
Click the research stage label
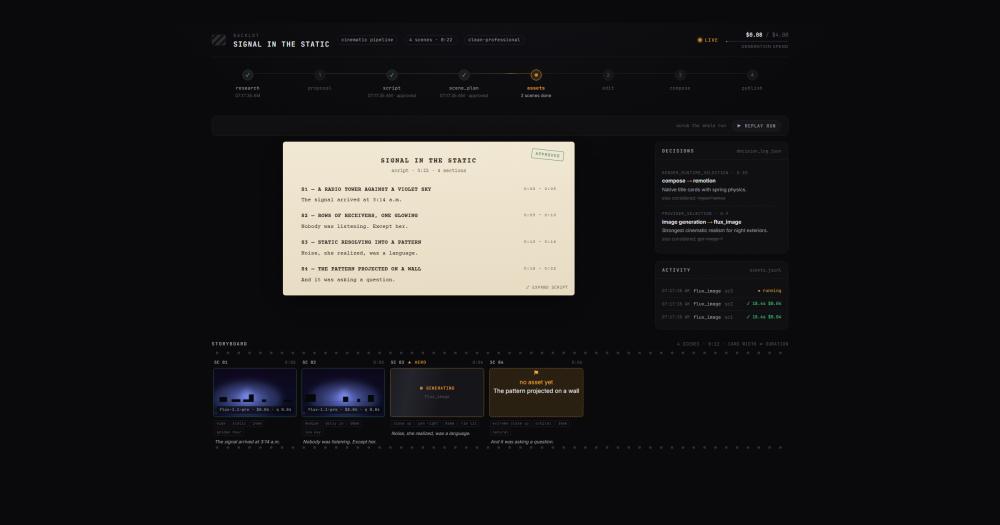point(247,88)
